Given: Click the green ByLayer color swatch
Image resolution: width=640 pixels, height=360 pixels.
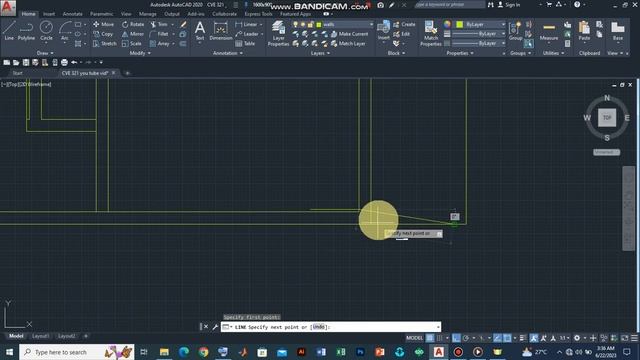Looking at the screenshot, I should point(460,24).
